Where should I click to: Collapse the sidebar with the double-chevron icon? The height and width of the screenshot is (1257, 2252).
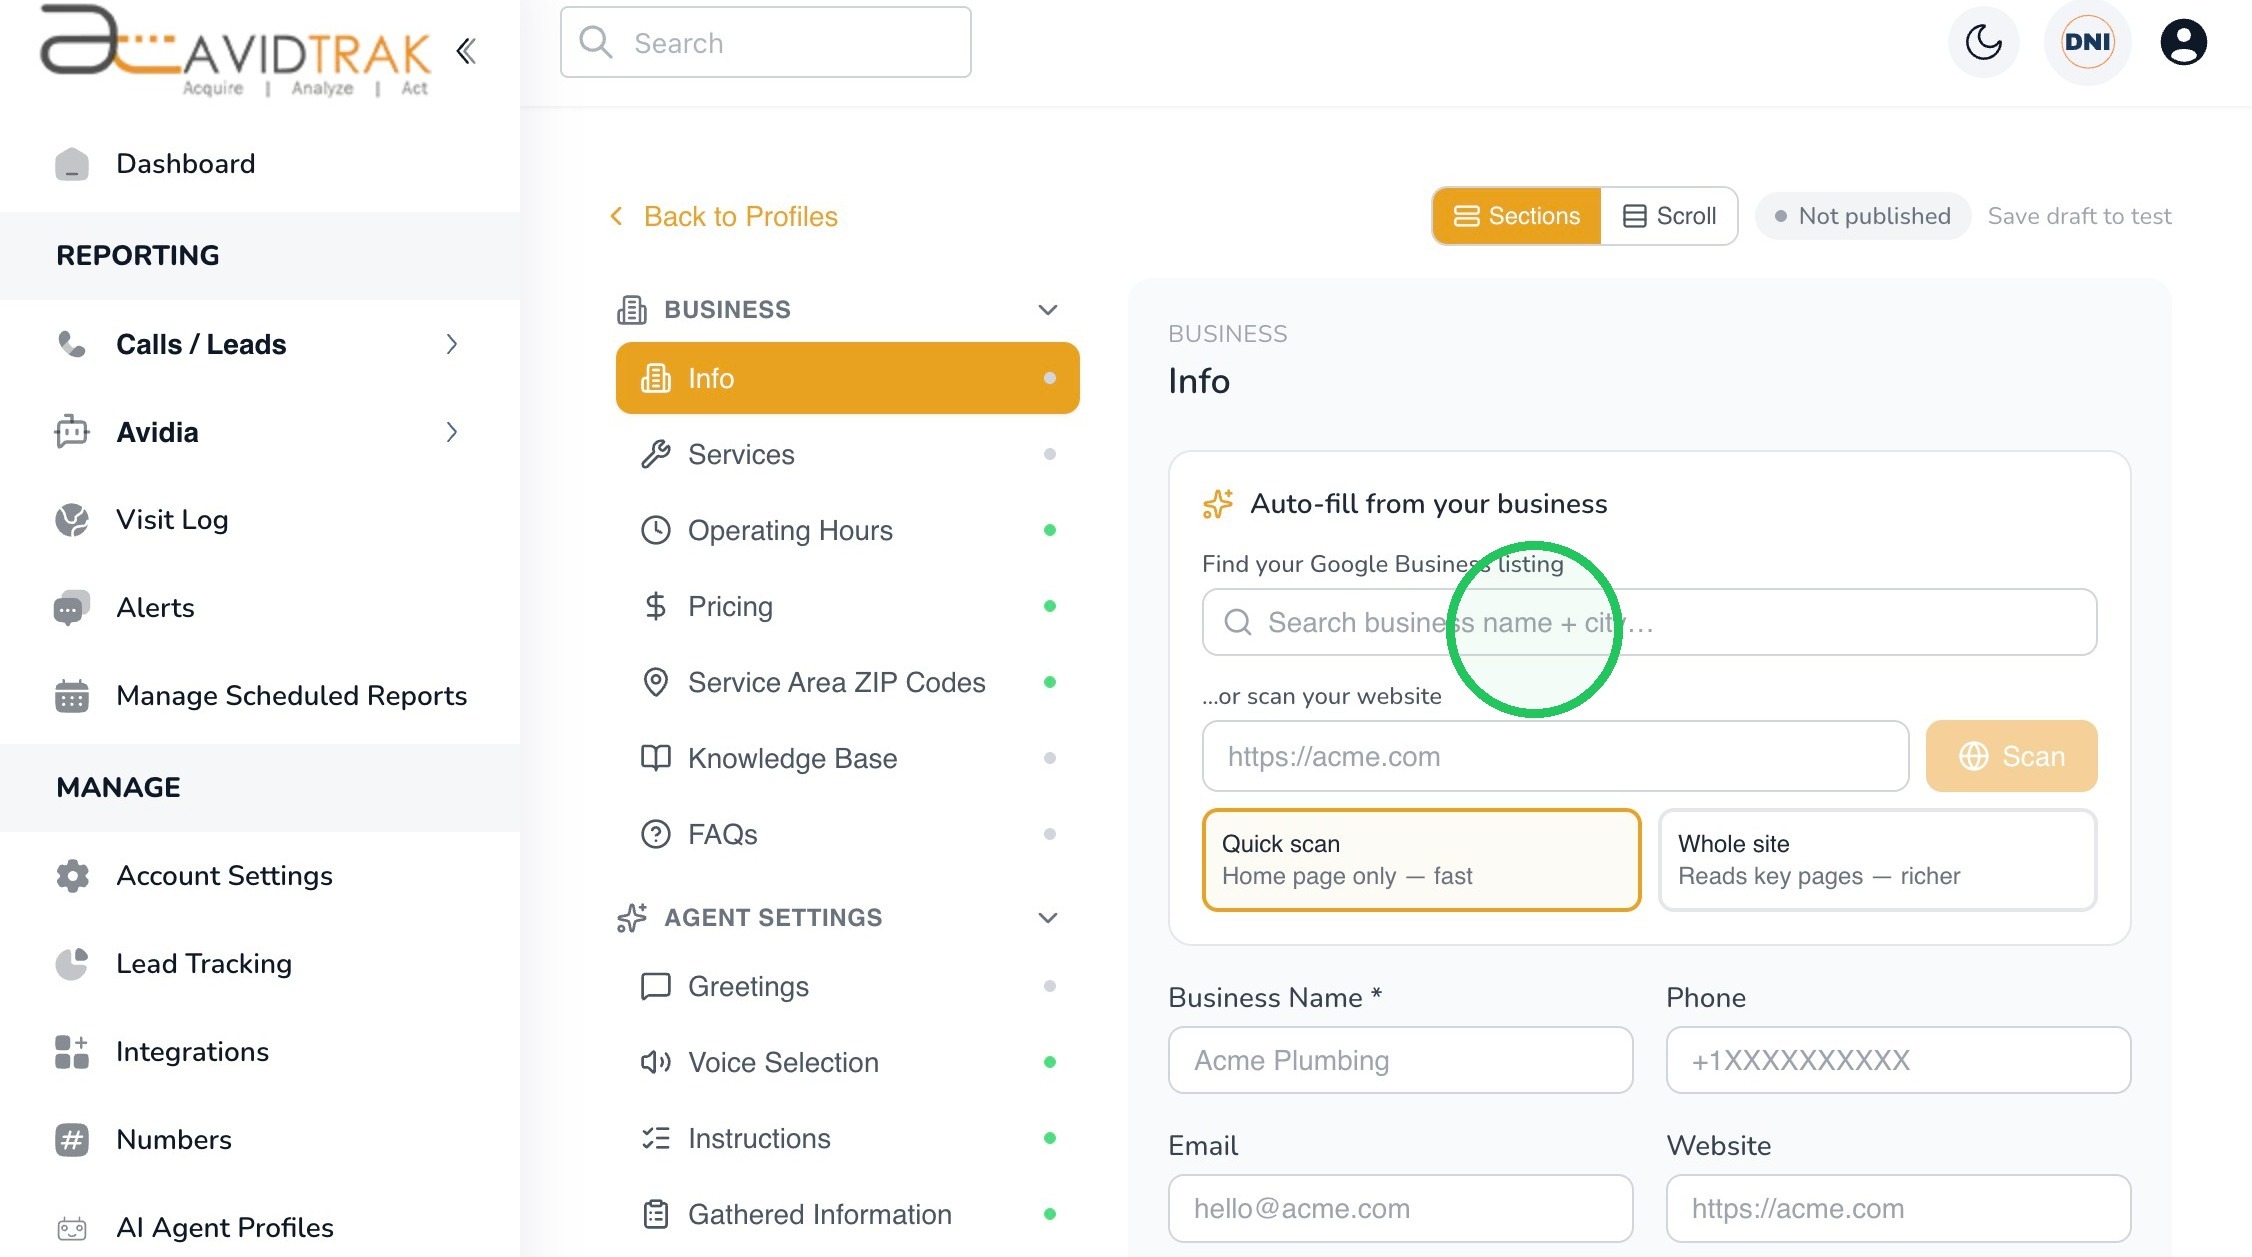pos(466,51)
